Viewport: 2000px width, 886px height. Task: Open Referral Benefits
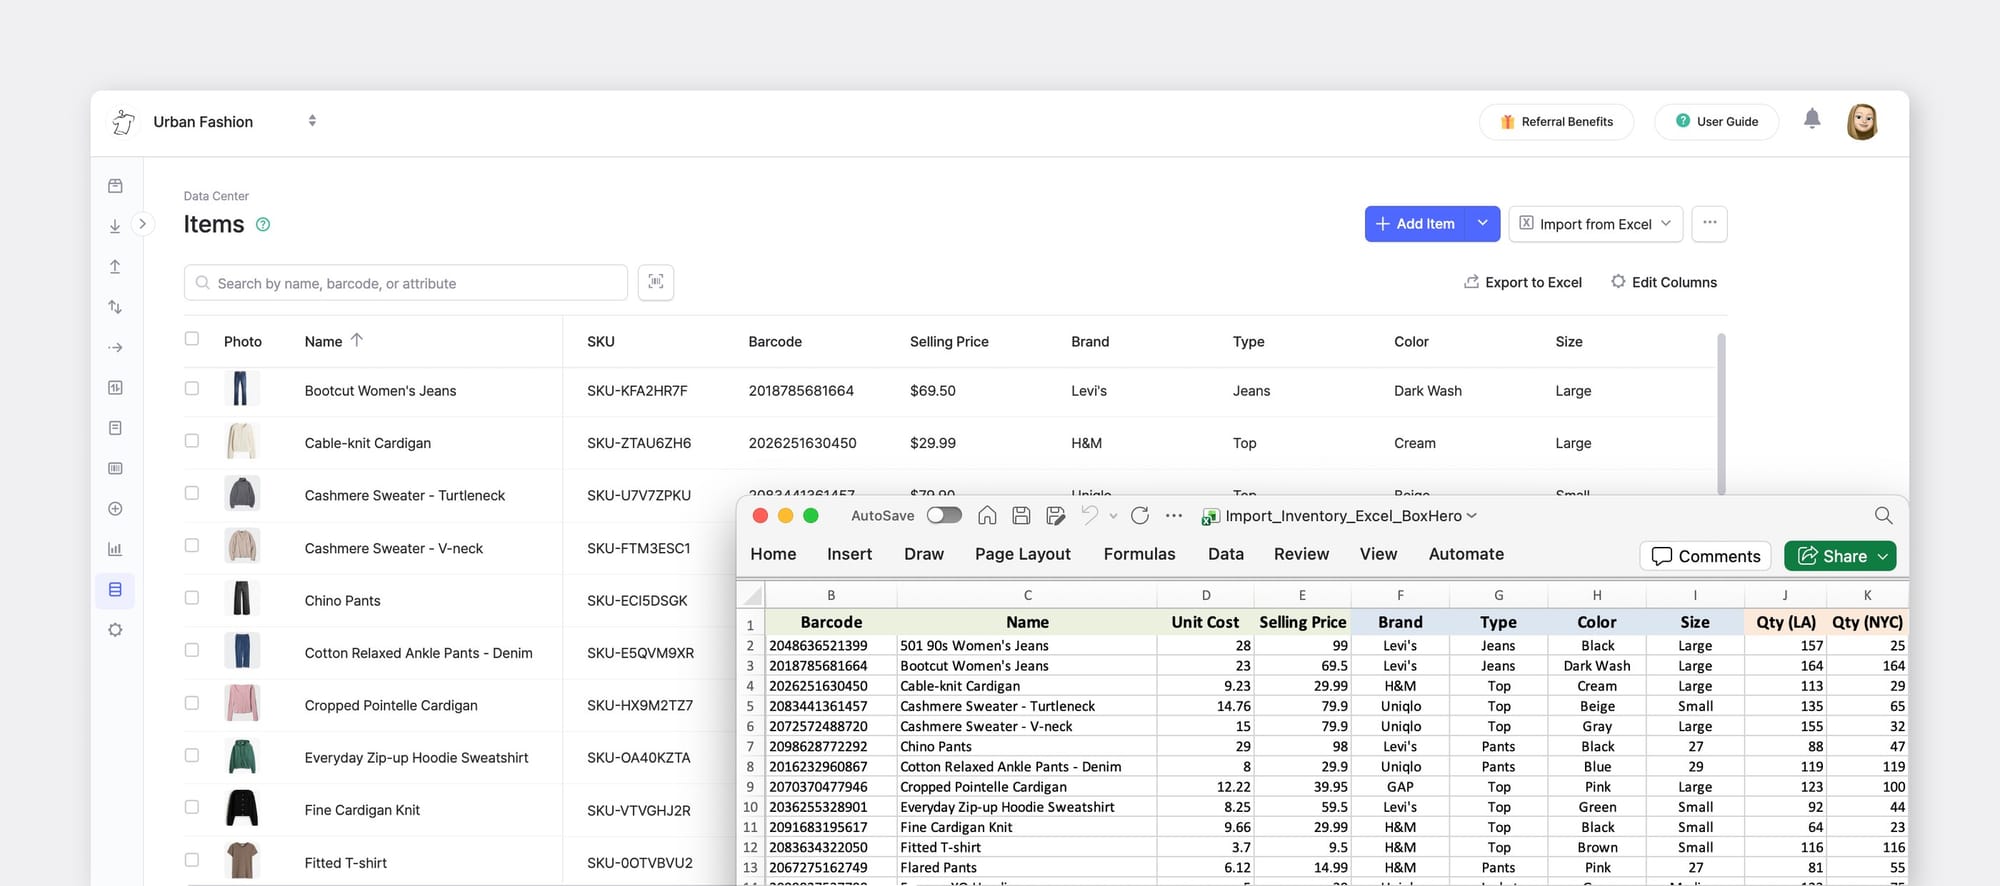tap(1556, 122)
